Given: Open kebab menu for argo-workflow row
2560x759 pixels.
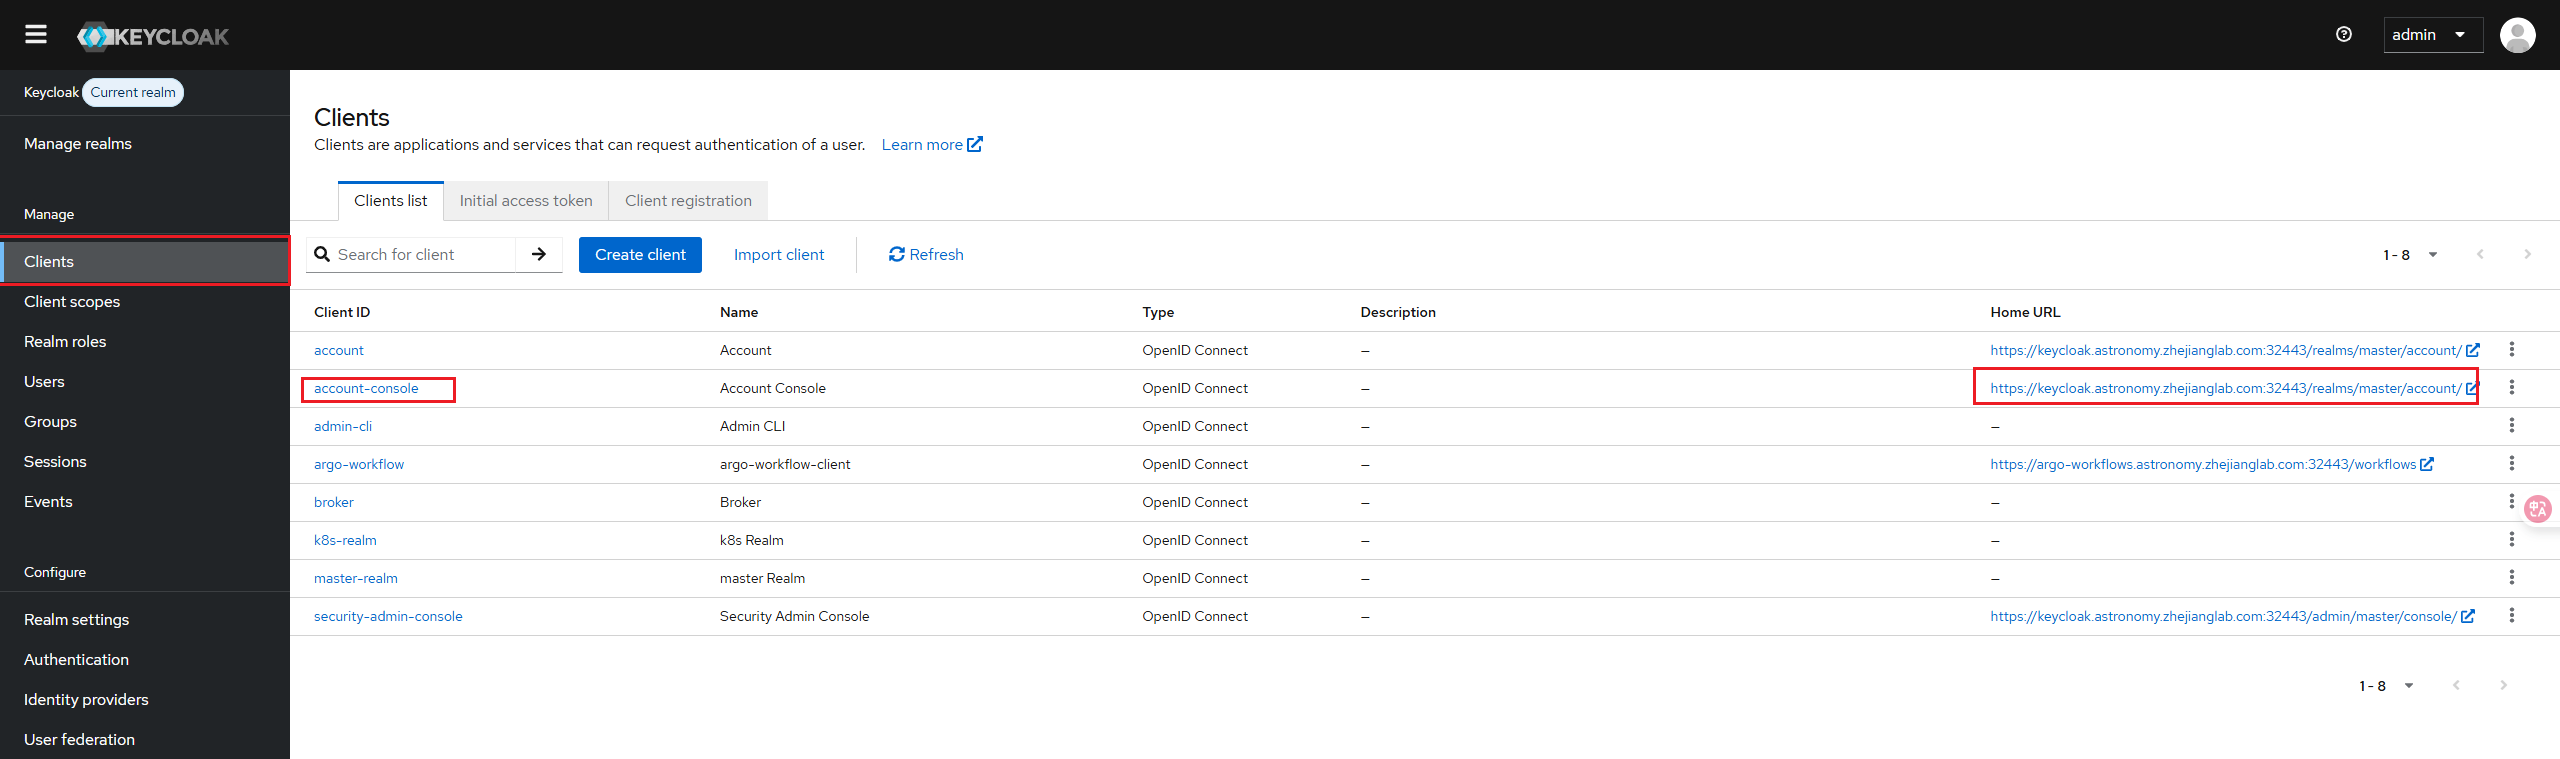Looking at the screenshot, I should 2511,464.
